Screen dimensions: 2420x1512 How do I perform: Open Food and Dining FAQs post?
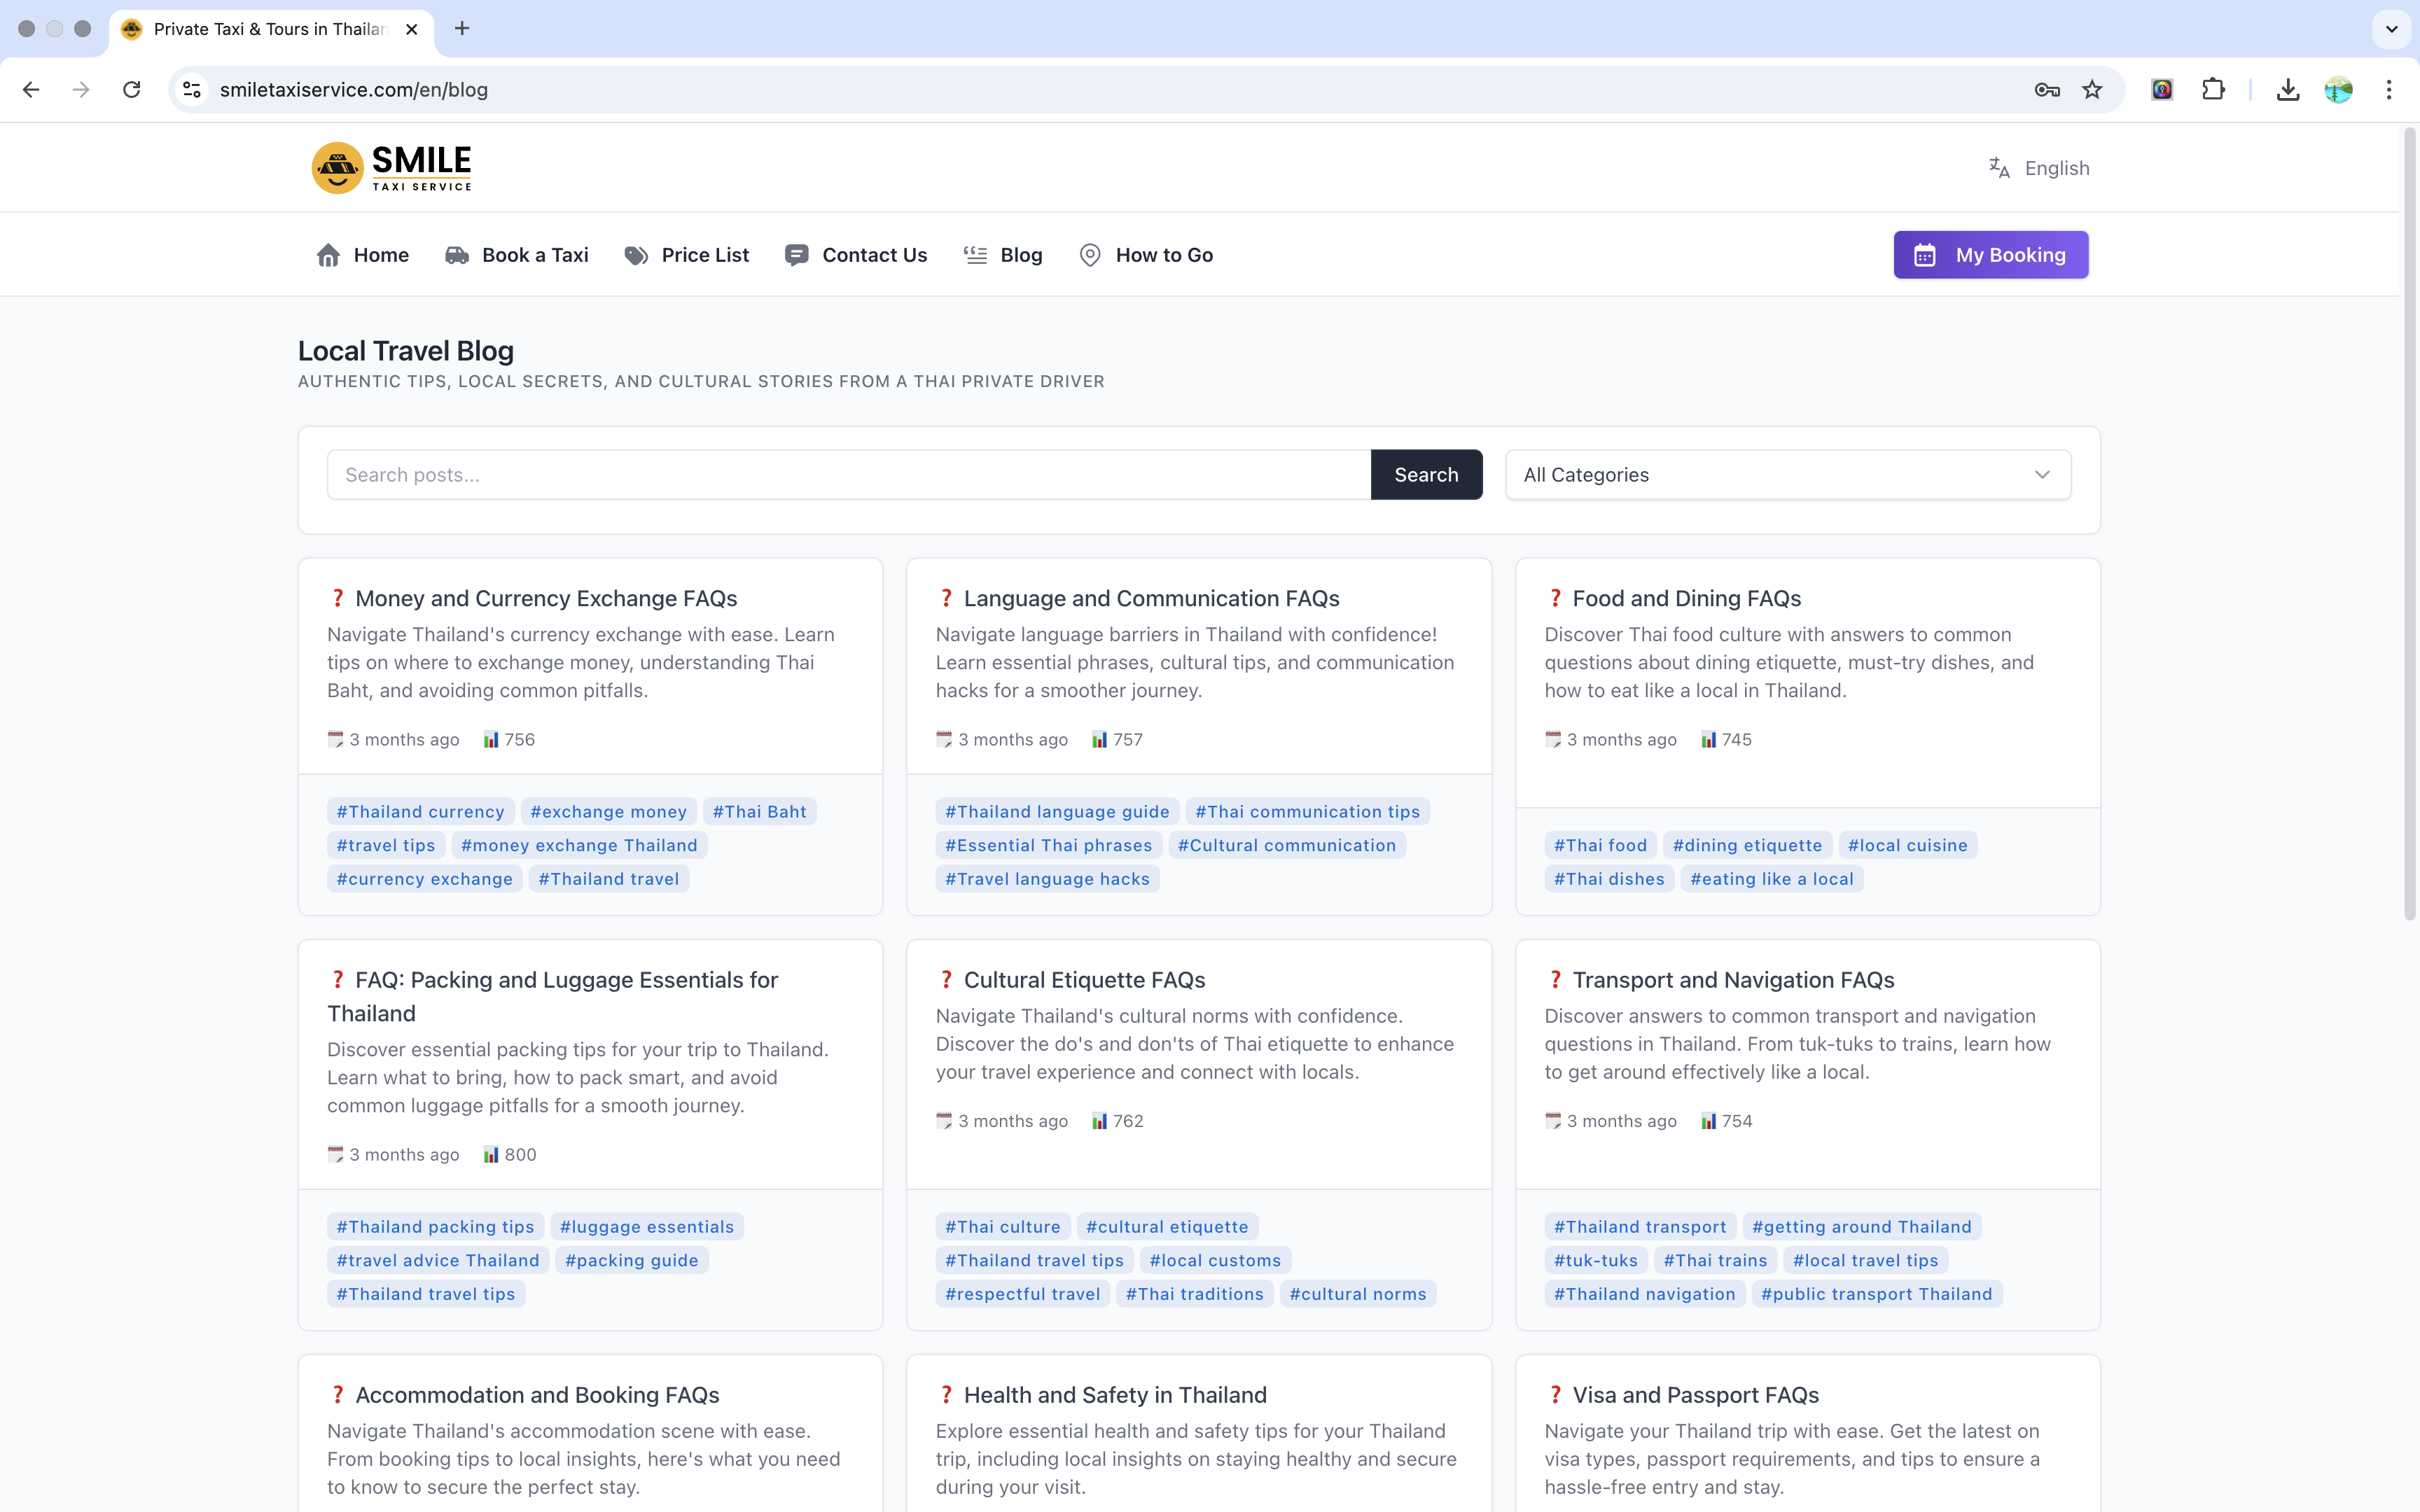pos(1686,598)
